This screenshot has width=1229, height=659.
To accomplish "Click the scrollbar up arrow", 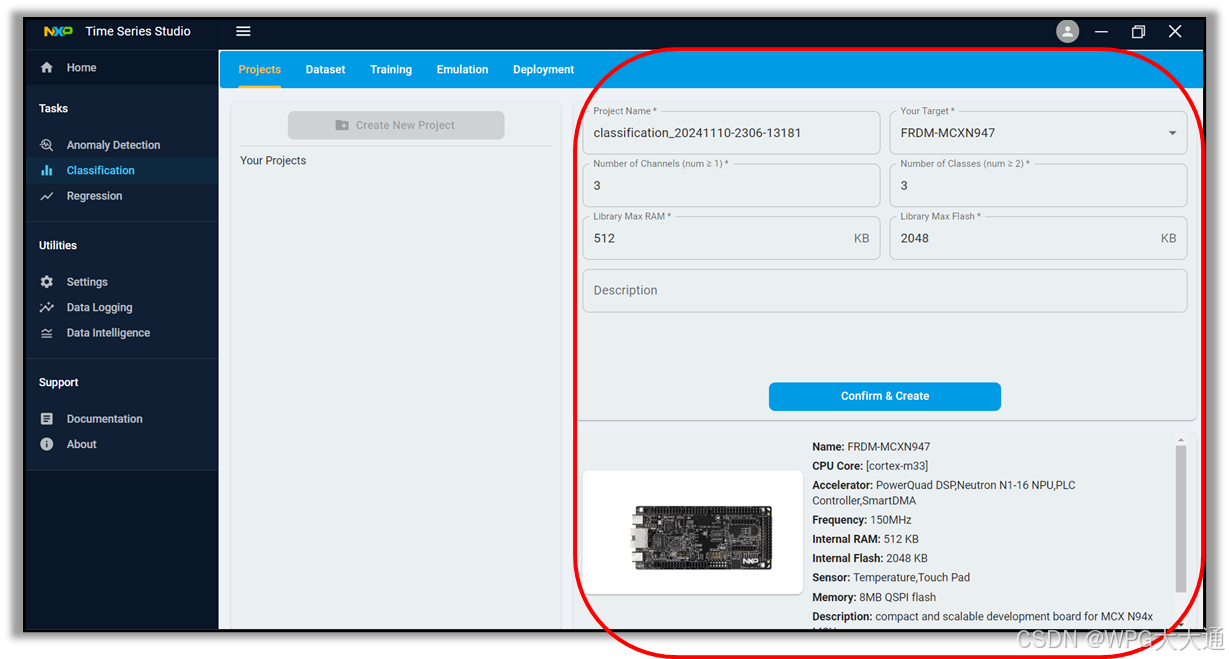I will coord(1180,440).
